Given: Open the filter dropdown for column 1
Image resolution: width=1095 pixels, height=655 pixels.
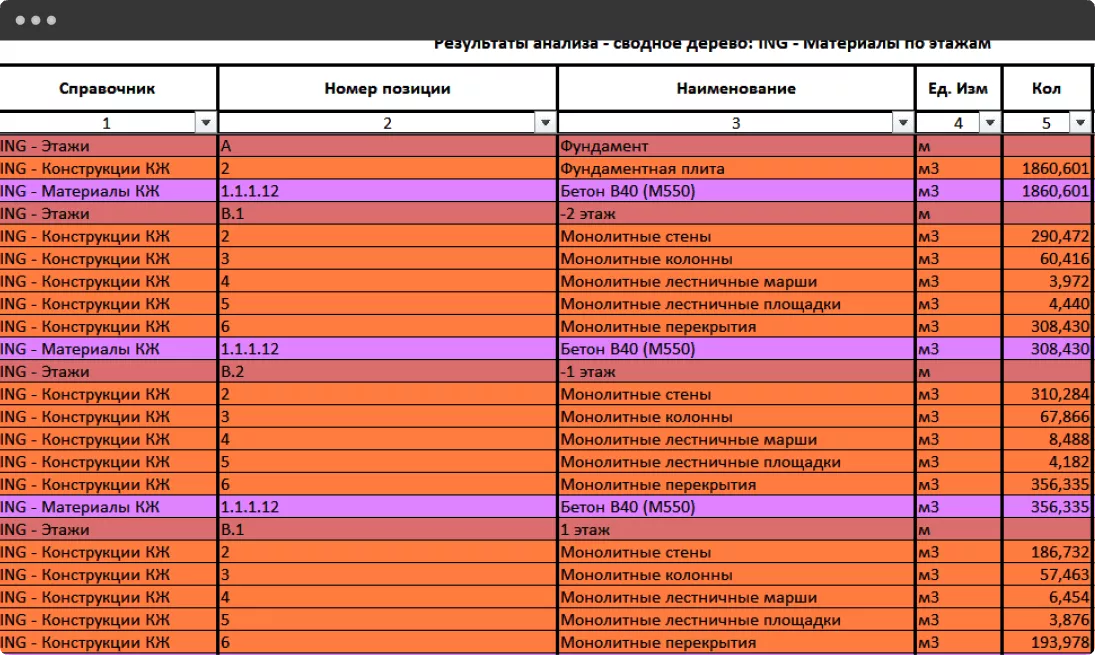Looking at the screenshot, I should 206,123.
